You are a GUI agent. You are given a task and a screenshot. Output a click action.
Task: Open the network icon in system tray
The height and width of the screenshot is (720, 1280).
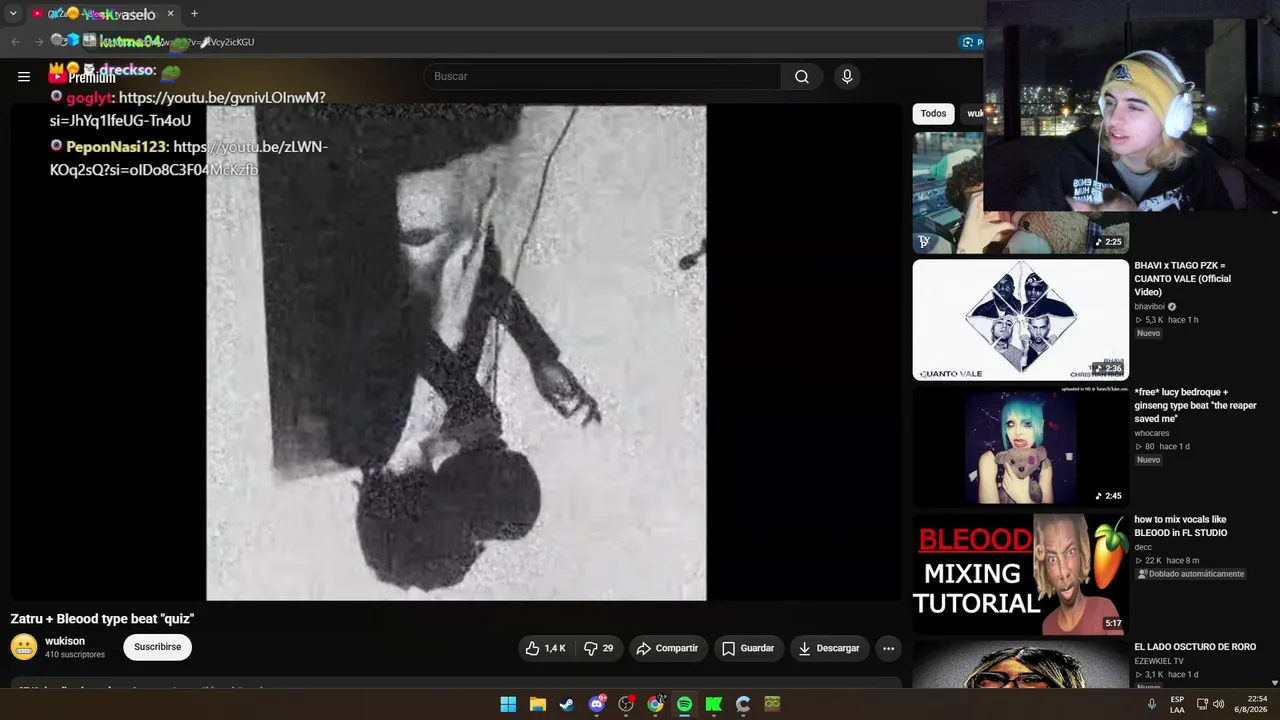(x=1202, y=704)
